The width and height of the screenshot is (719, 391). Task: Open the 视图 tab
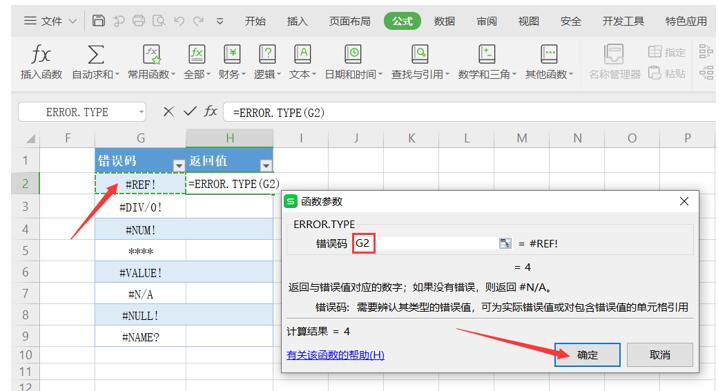tap(529, 21)
